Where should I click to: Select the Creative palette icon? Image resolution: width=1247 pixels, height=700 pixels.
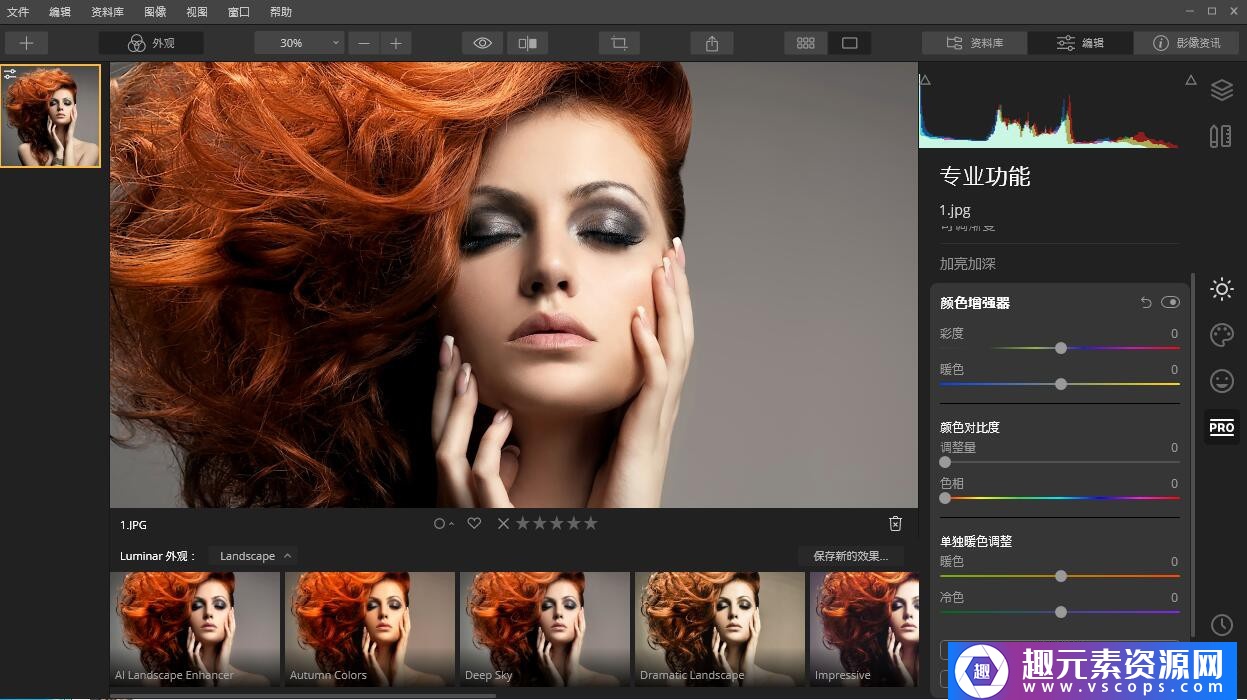pyautogui.click(x=1221, y=335)
